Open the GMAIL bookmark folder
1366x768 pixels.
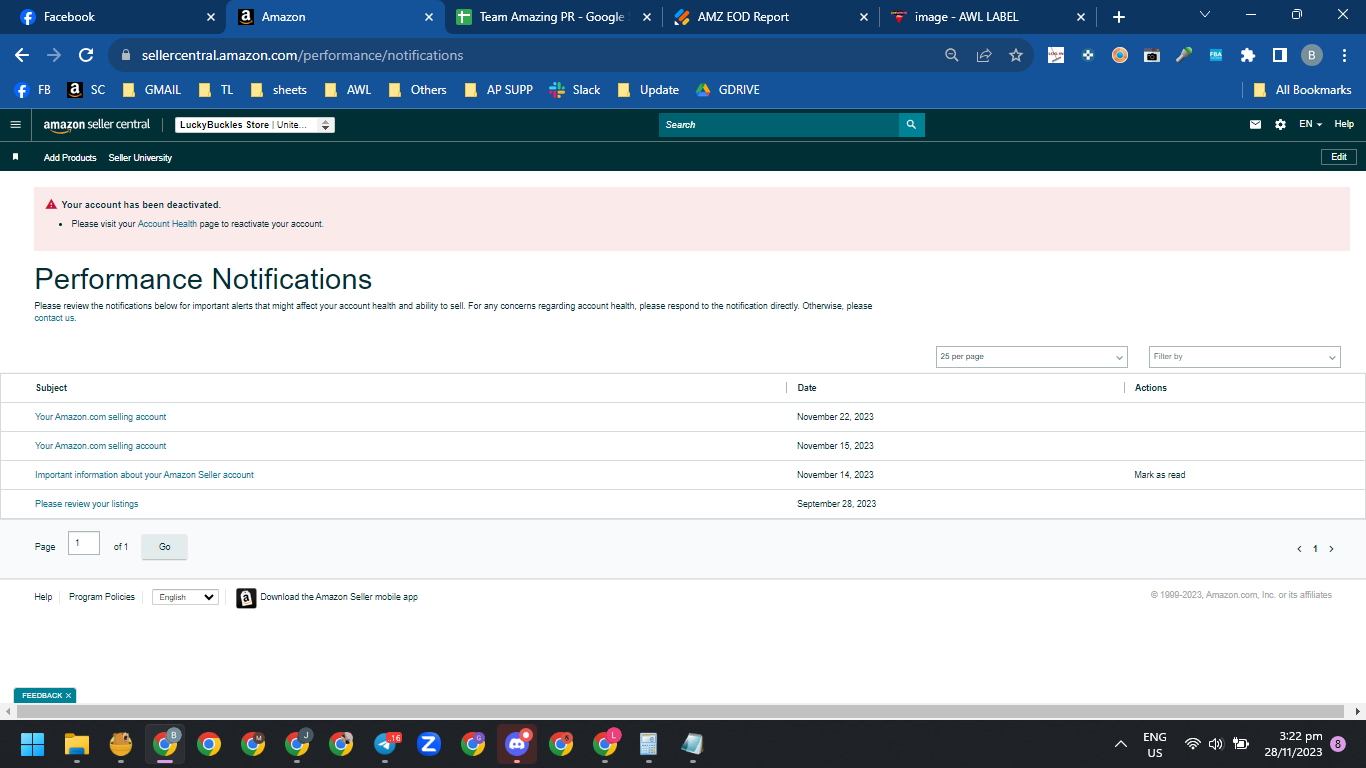click(152, 90)
